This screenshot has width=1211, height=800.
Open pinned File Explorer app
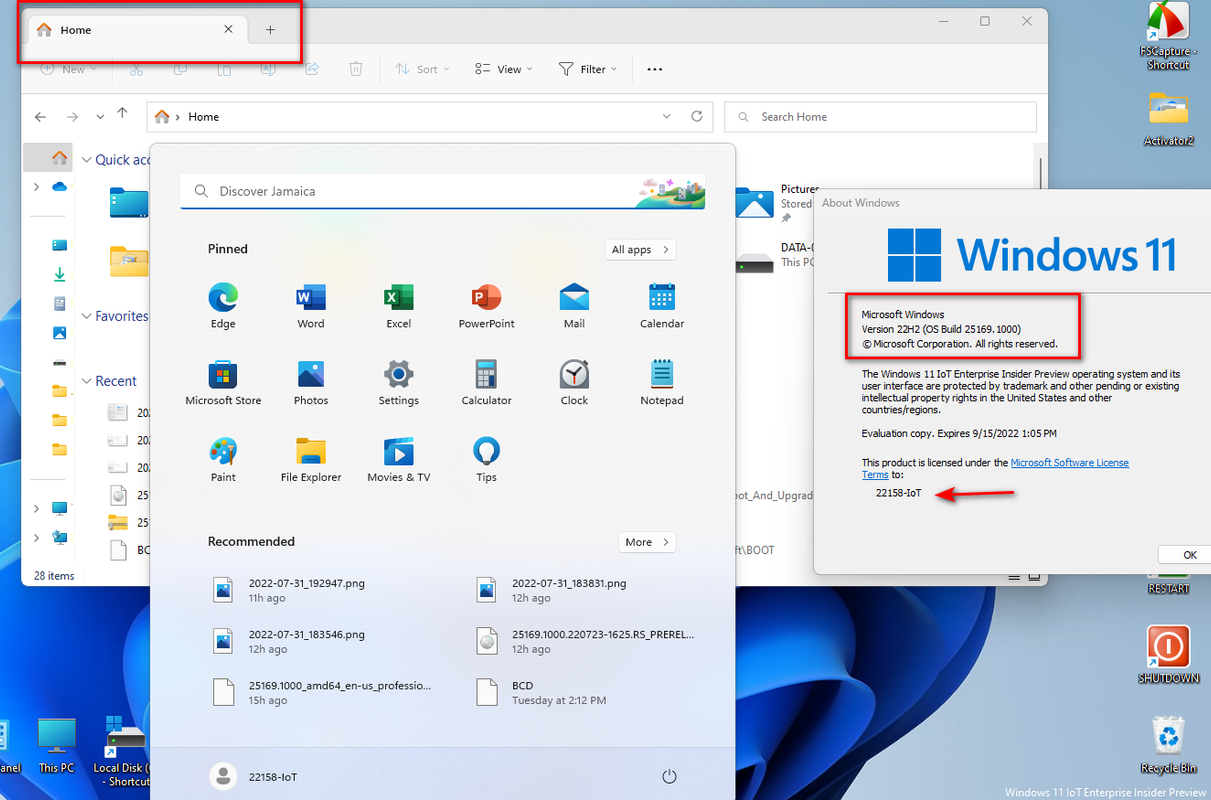pyautogui.click(x=311, y=459)
